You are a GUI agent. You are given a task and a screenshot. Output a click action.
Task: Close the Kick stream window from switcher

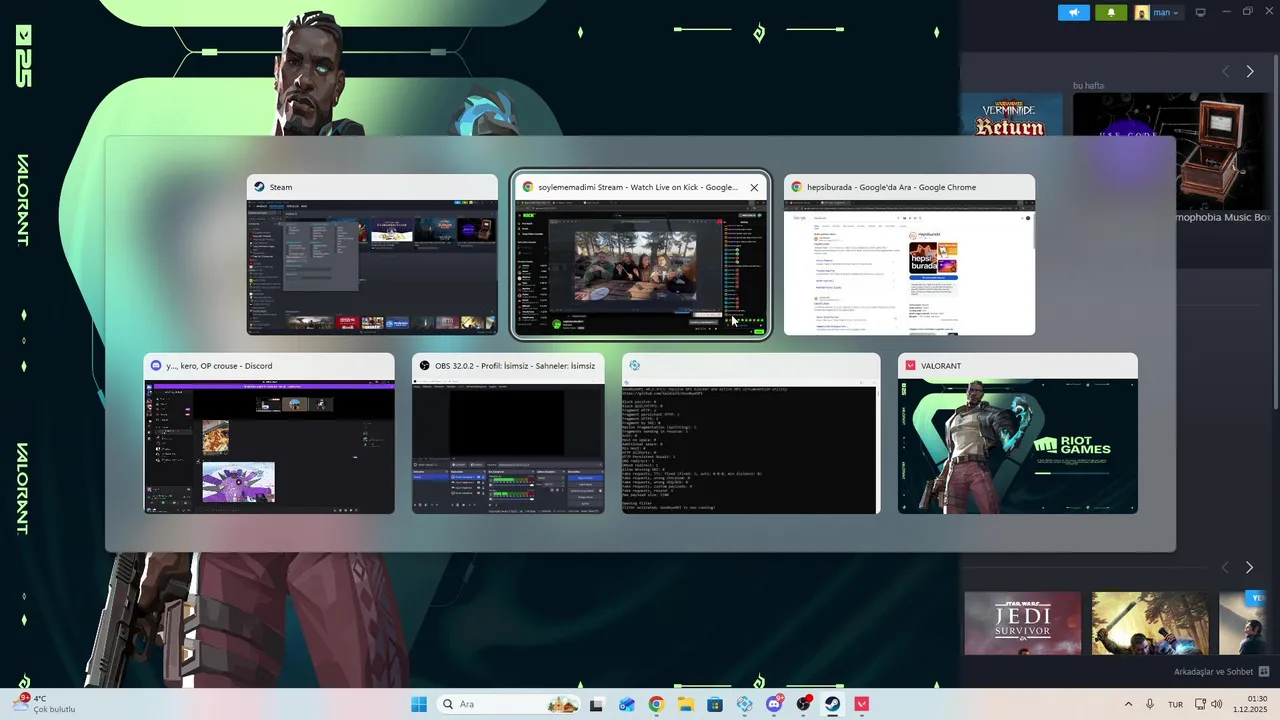pos(754,187)
